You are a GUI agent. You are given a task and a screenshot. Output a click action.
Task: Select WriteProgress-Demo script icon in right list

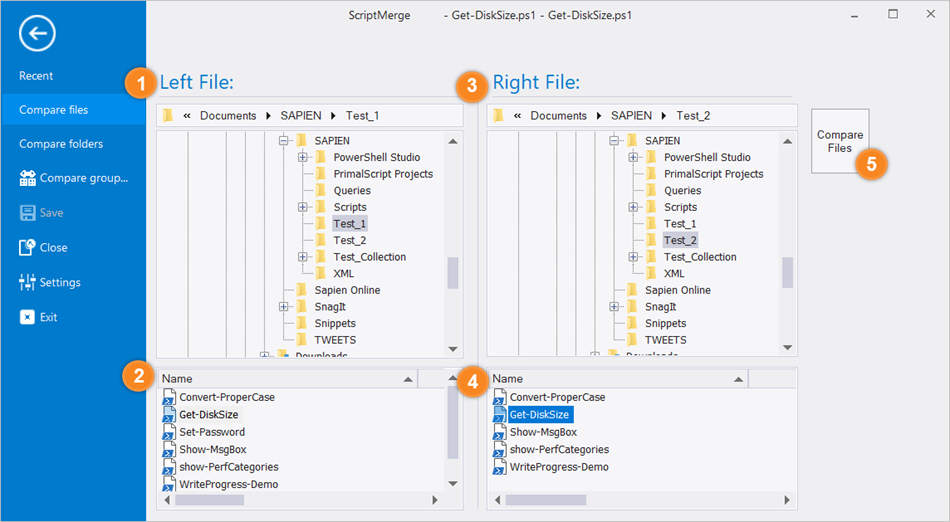[499, 467]
